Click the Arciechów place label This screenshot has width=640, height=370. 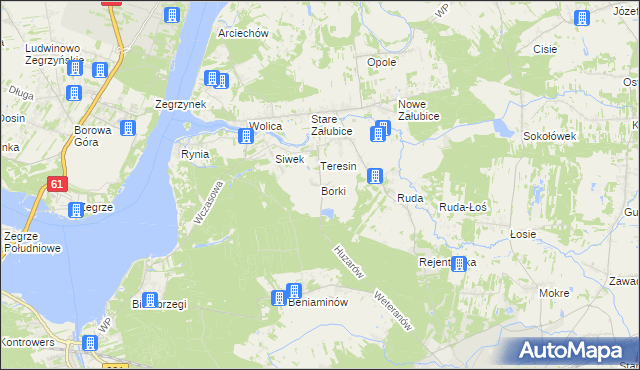[243, 33]
